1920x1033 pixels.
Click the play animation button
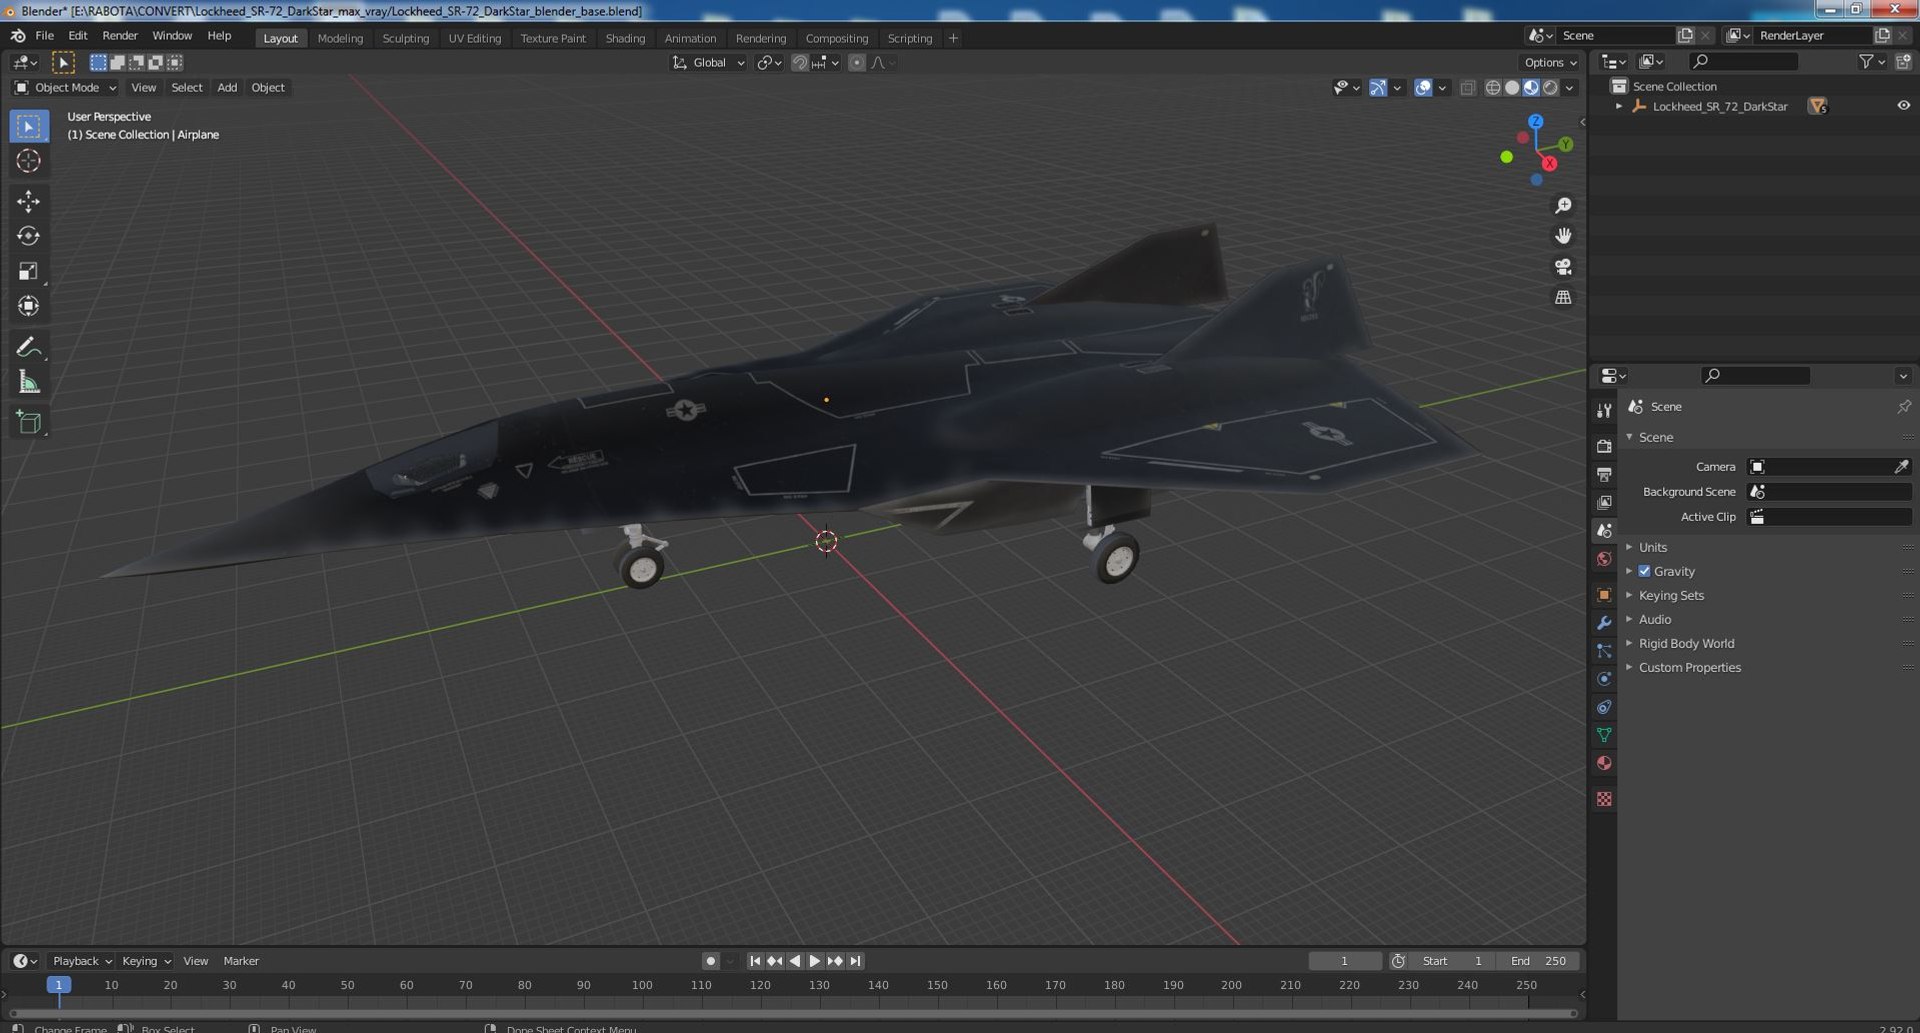(815, 961)
